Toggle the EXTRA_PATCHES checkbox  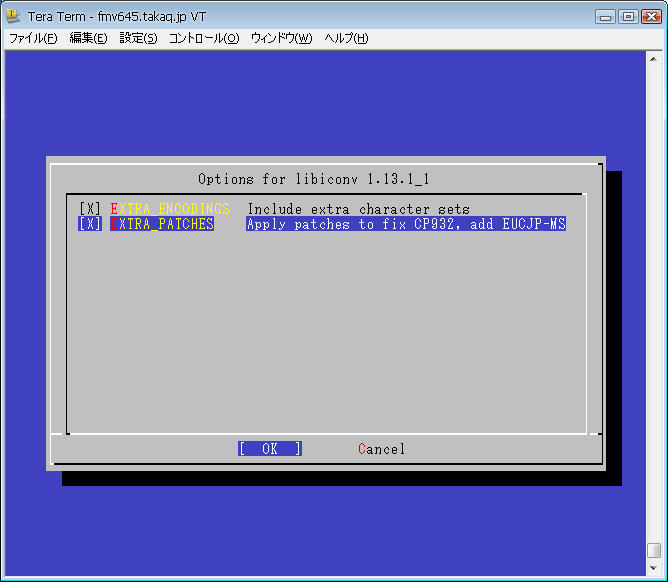[90, 224]
